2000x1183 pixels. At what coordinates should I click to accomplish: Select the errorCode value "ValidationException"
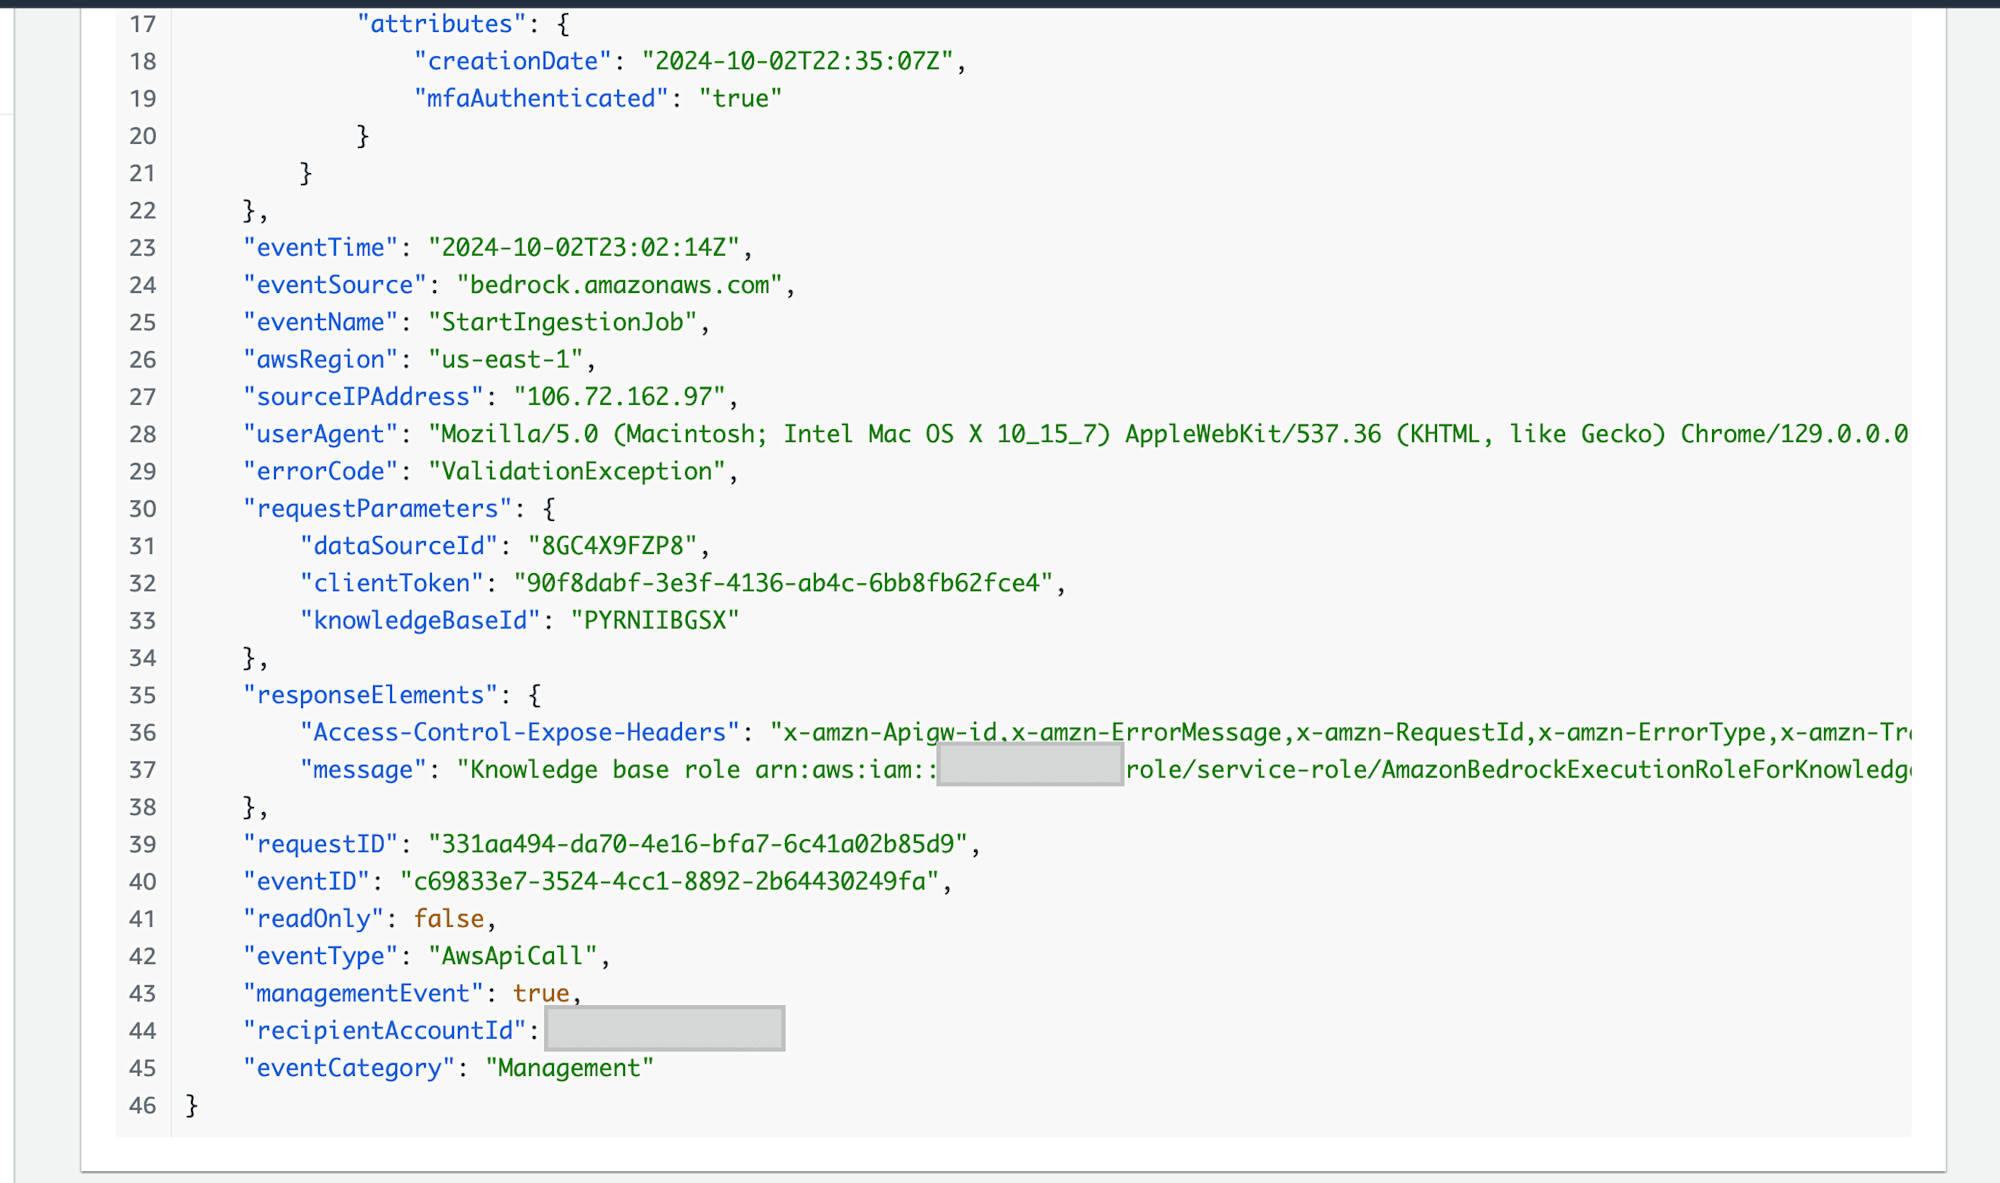coord(577,471)
